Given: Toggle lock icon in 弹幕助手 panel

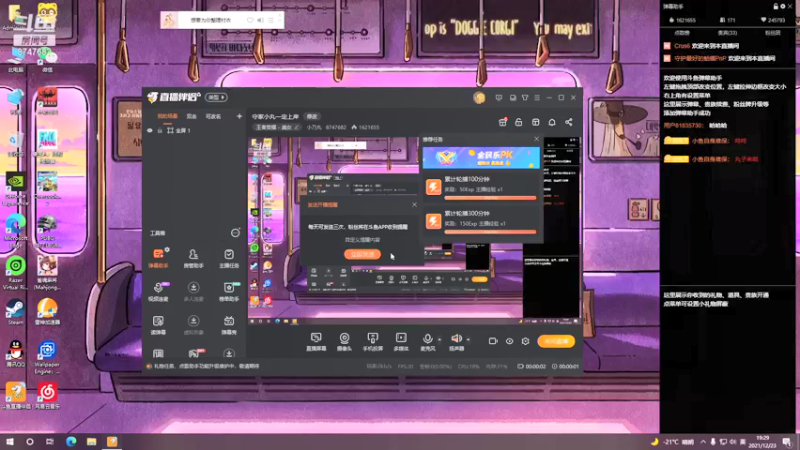Looking at the screenshot, I should pyautogui.click(x=776, y=6).
